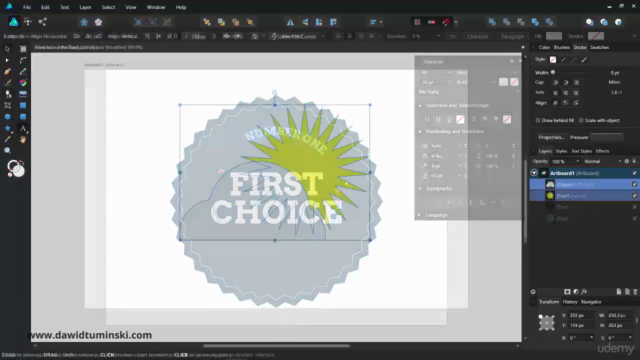Select the Star shape tool
The height and width of the screenshot is (360, 640).
click(x=7, y=128)
